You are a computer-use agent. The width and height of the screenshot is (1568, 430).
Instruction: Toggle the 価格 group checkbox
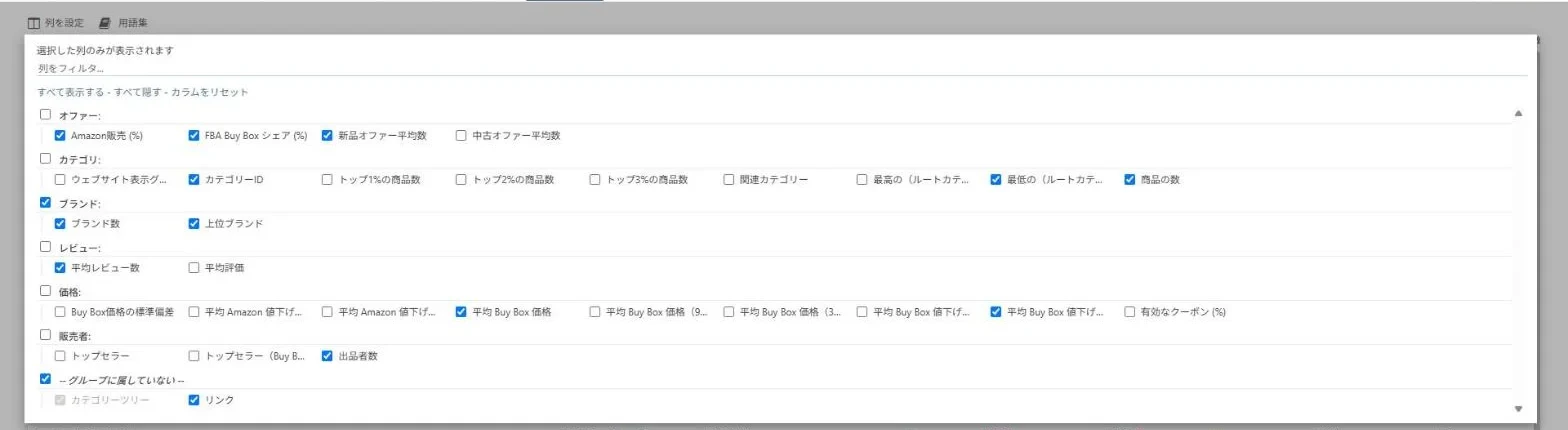[45, 290]
